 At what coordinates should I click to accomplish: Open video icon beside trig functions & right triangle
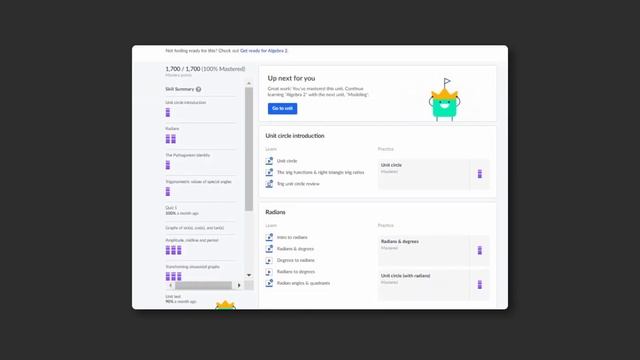pos(269,172)
